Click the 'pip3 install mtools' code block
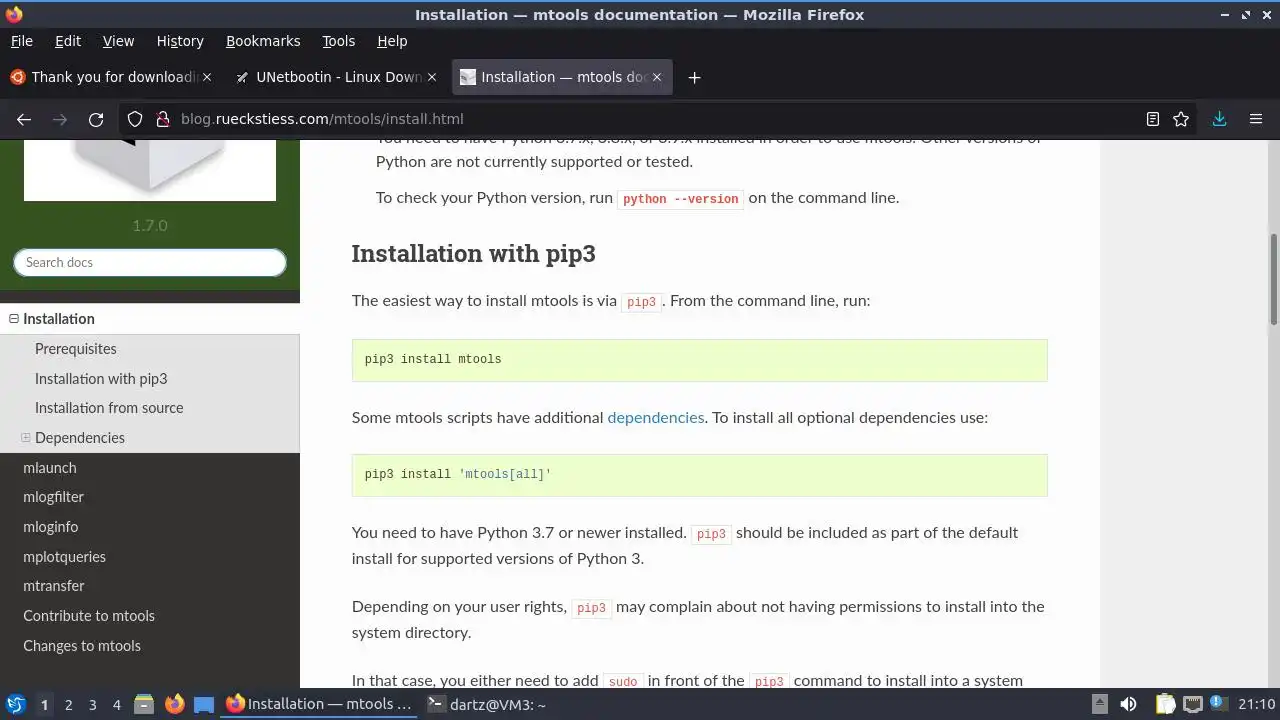This screenshot has height=720, width=1280. coord(700,360)
